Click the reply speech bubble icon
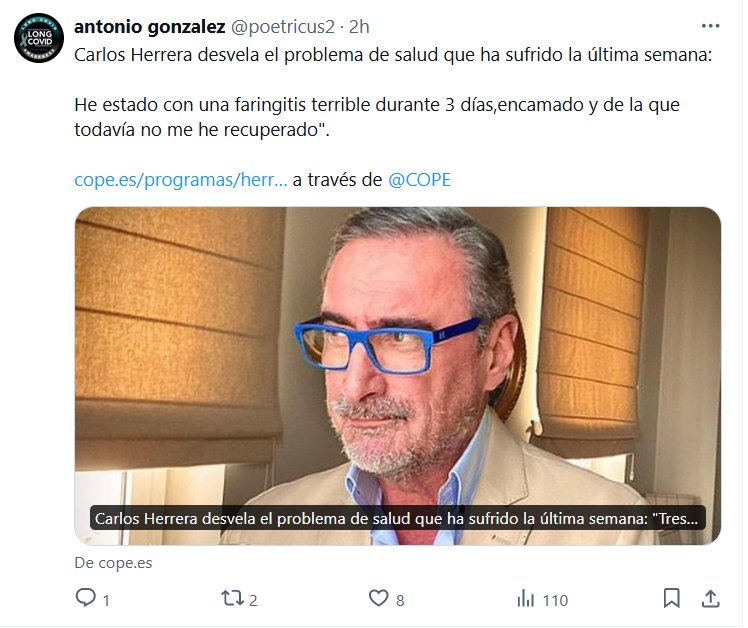Image resolution: width=748 pixels, height=628 pixels. coord(85,598)
